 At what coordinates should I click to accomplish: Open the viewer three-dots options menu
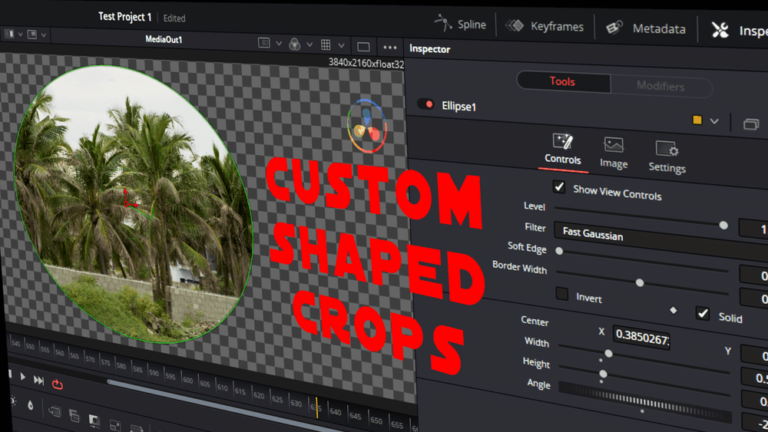click(x=390, y=48)
